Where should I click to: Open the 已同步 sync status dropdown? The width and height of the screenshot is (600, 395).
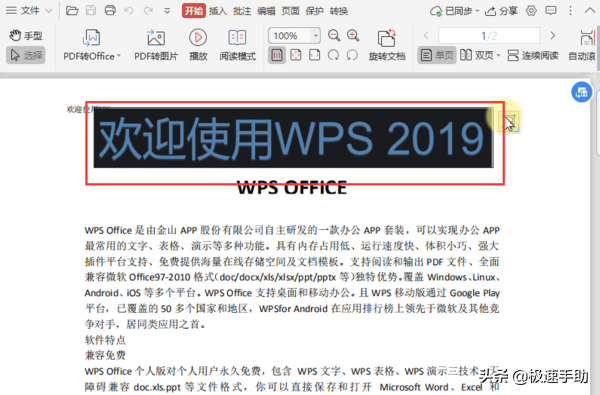point(454,11)
